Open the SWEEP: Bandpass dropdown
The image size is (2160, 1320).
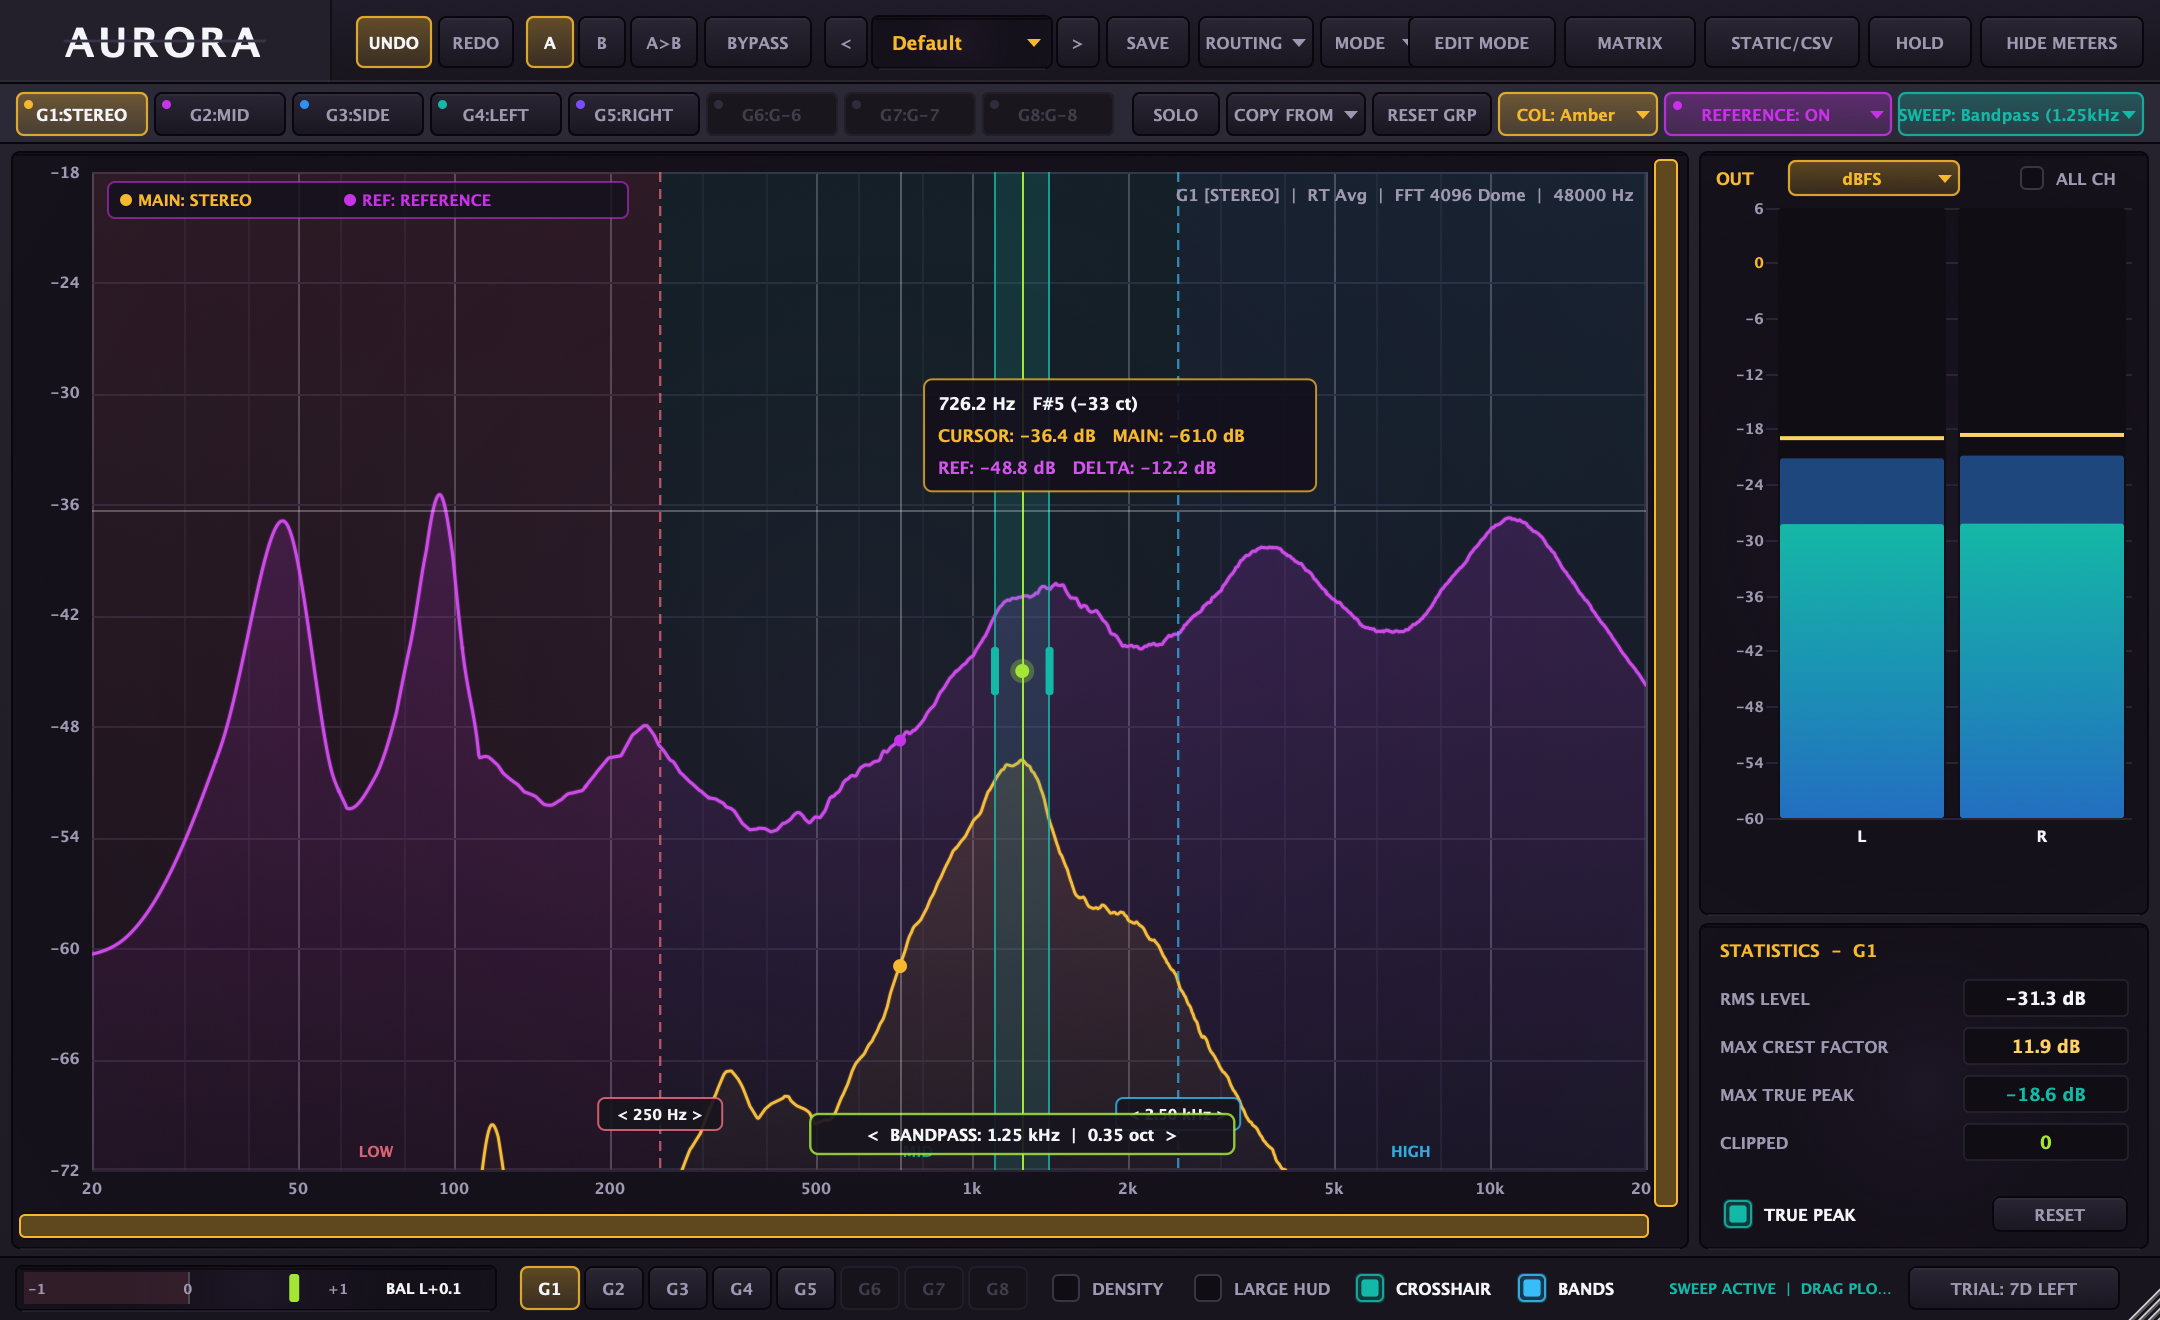coord(2020,115)
